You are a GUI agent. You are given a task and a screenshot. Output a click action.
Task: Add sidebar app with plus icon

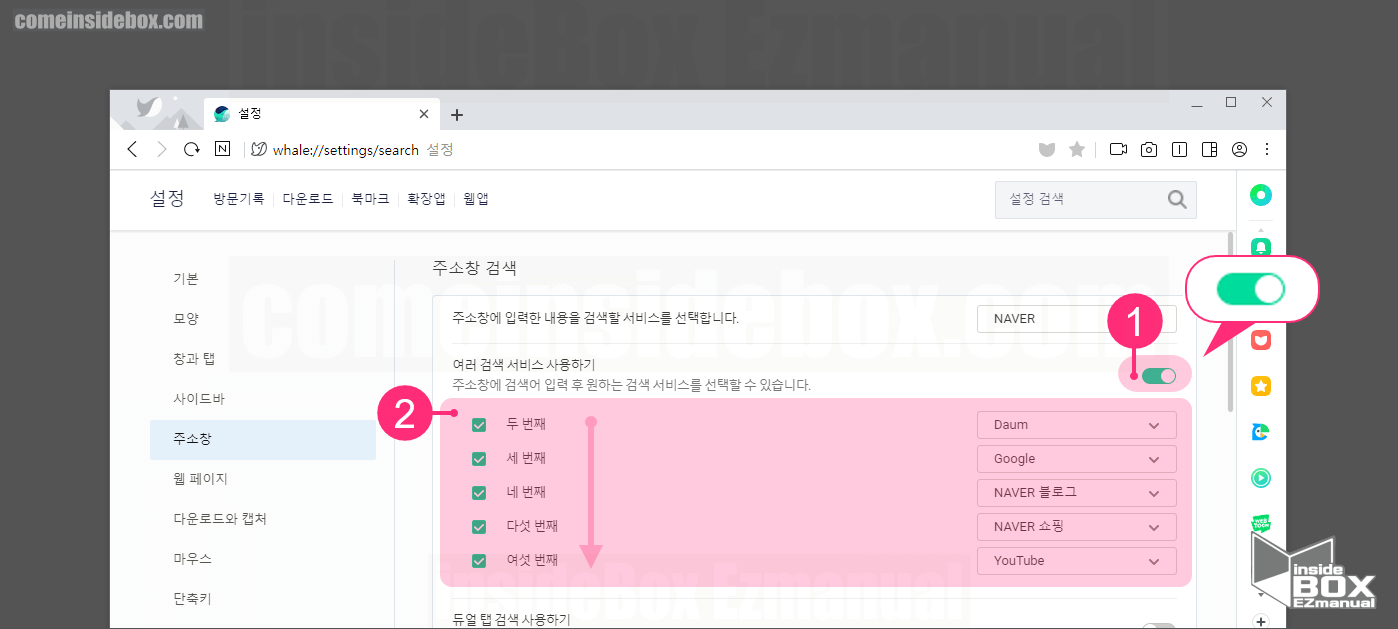(x=1261, y=621)
